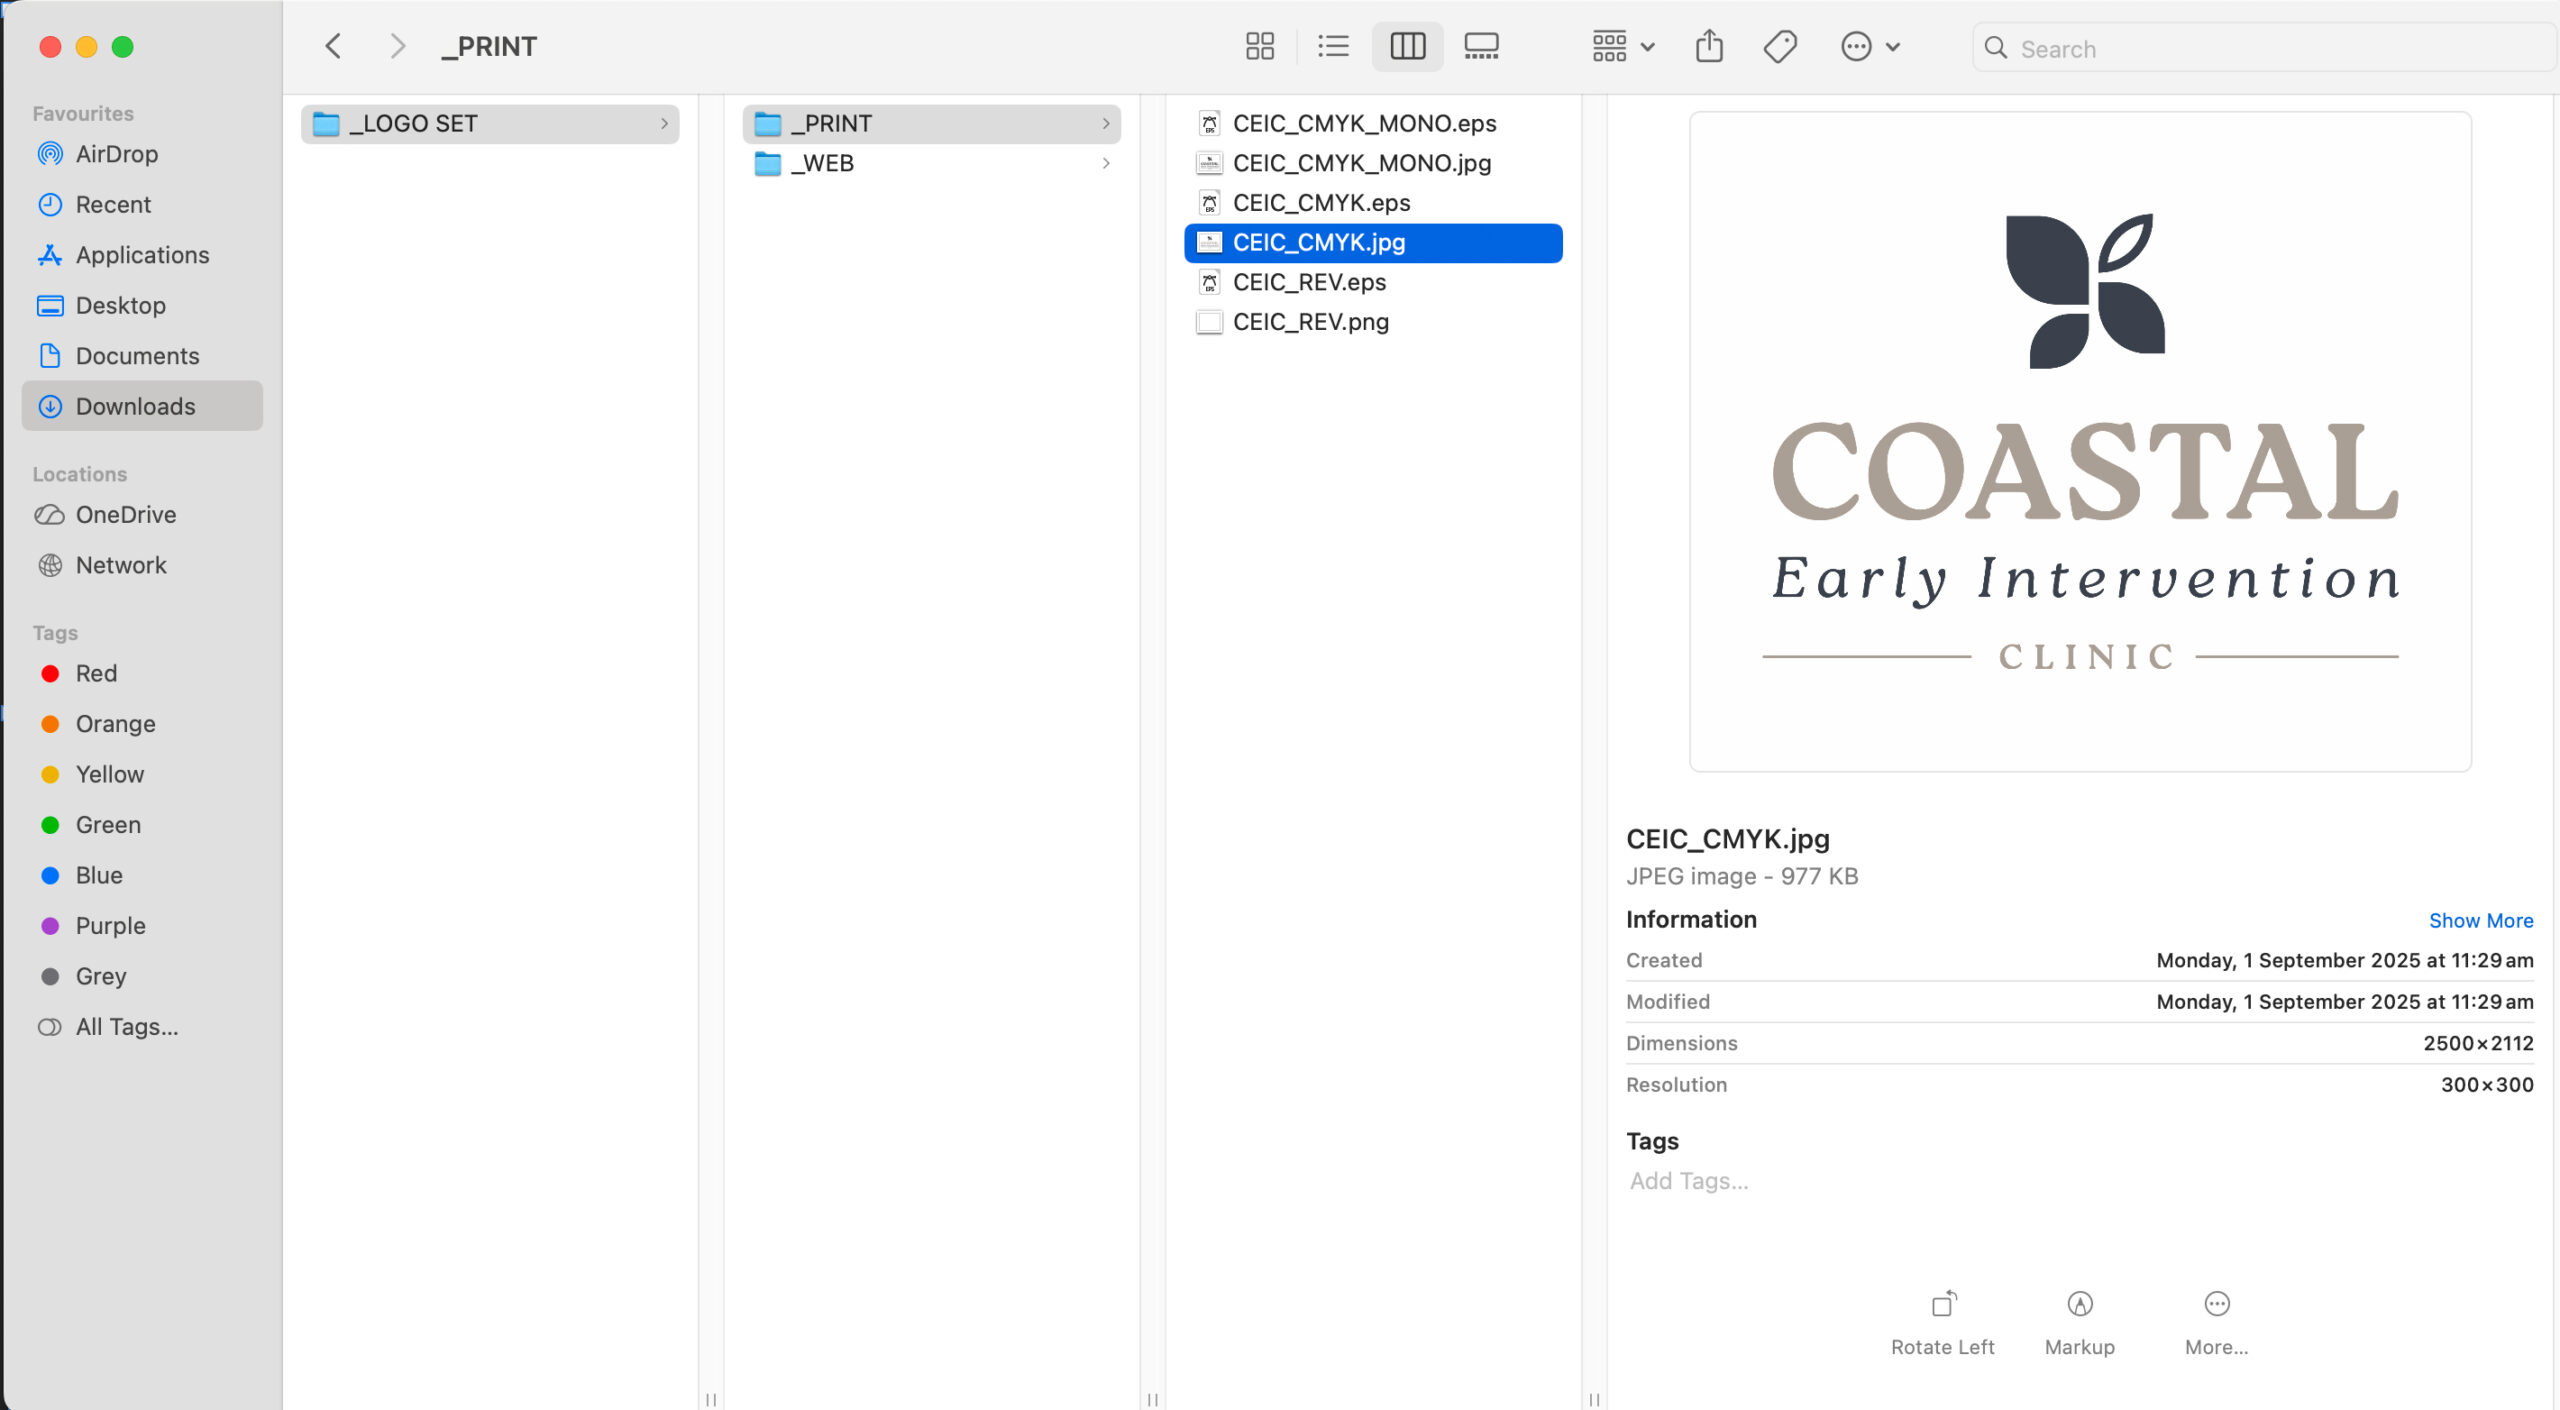
Task: Open the Markup tool
Action: click(2079, 1305)
